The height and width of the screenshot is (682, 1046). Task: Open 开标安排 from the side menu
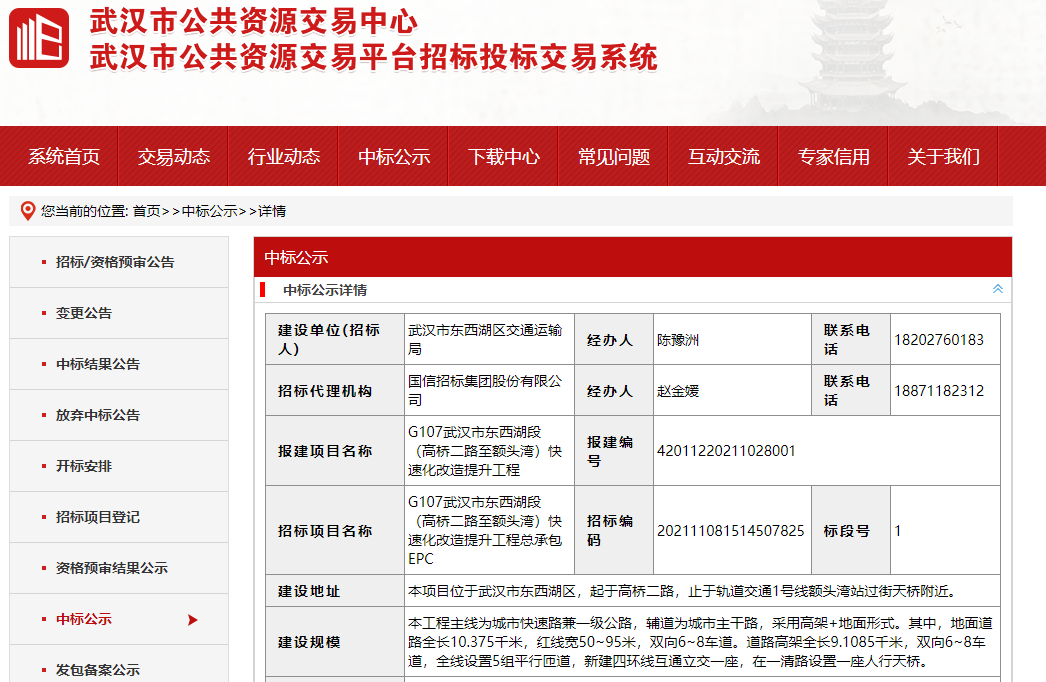click(84, 466)
